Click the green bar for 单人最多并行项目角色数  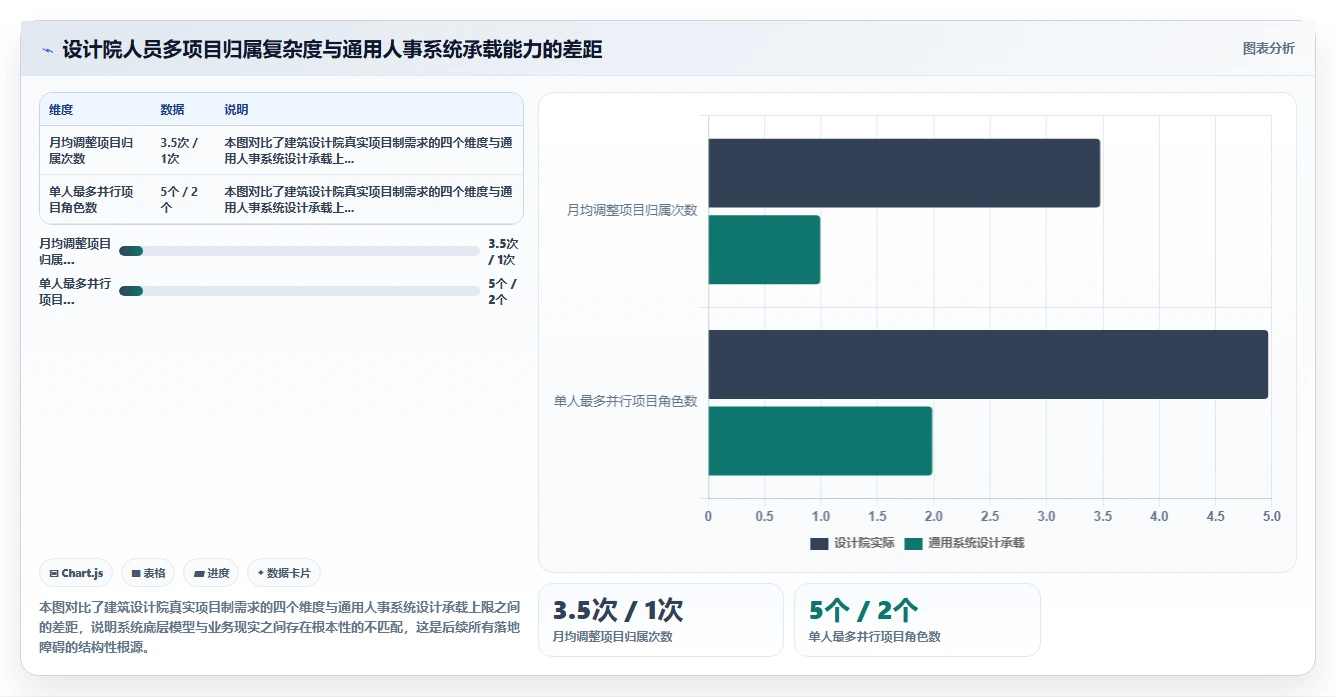[x=820, y=441]
